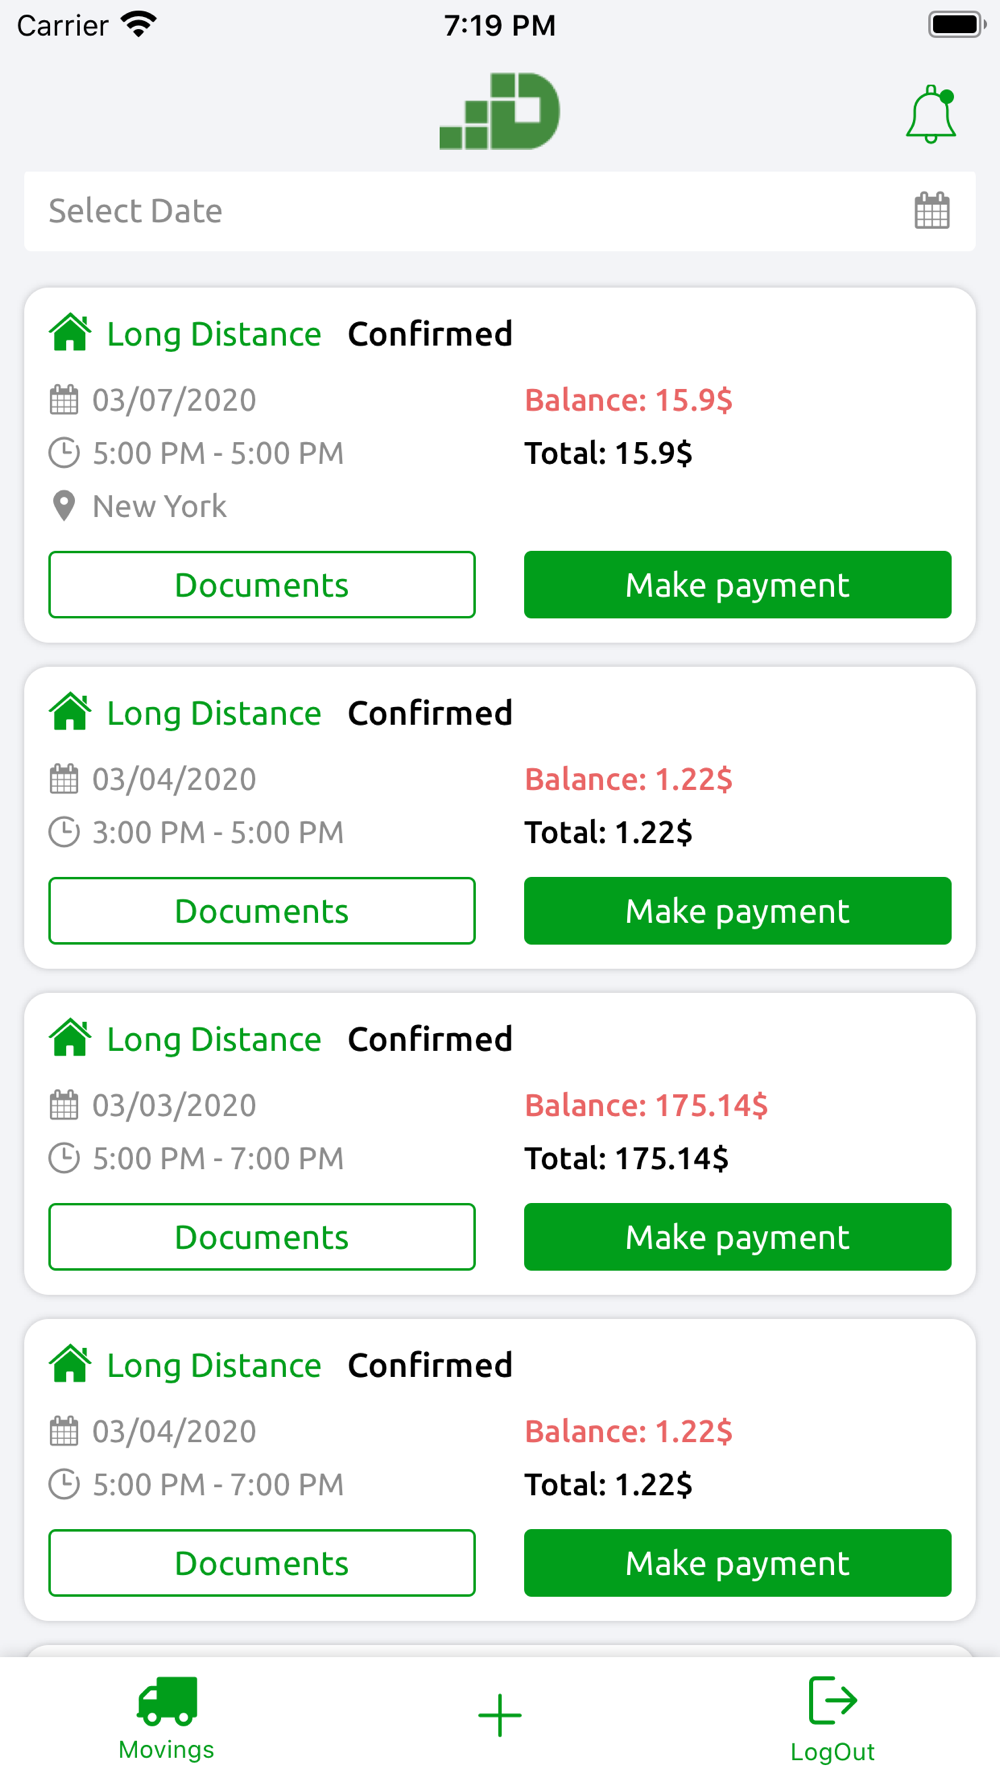Open the notifications bell icon
This screenshot has height=1778, width=1000.
point(931,114)
